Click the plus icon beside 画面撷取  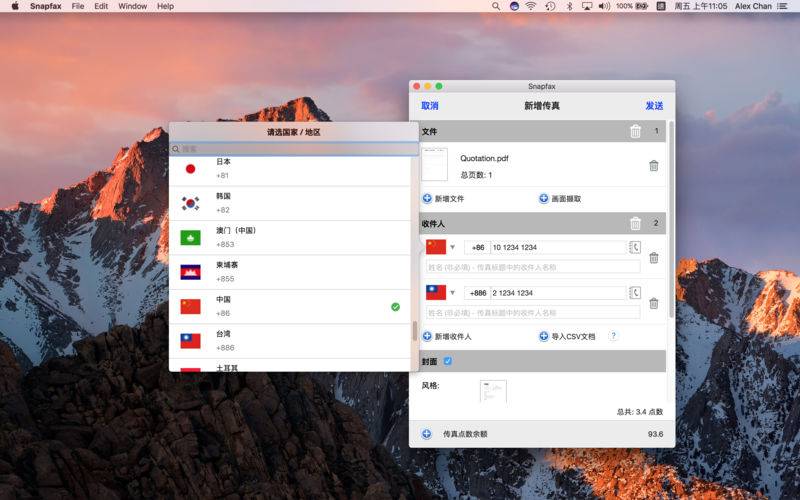click(x=544, y=198)
